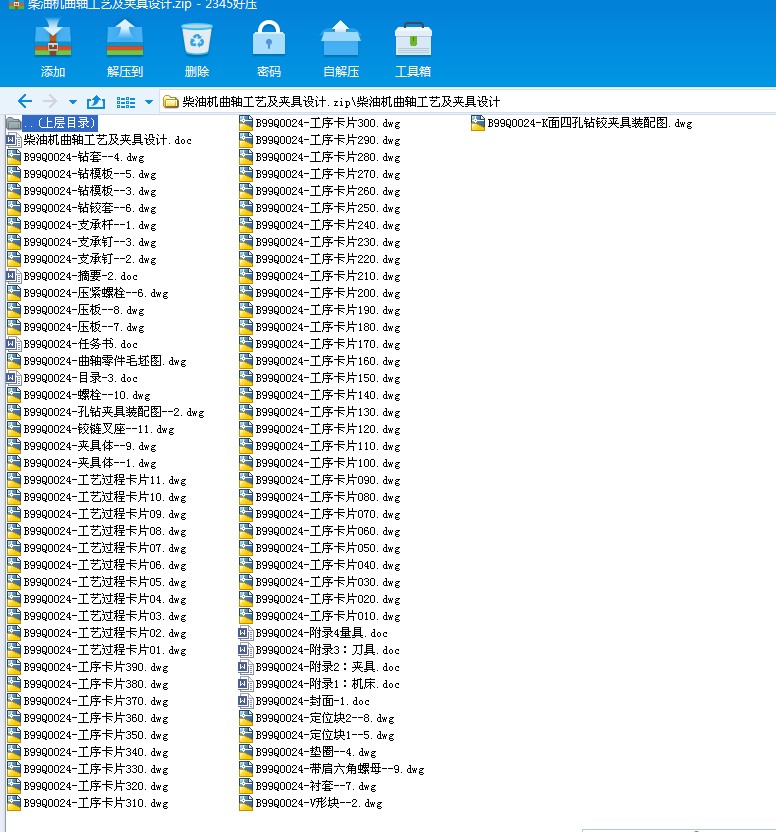Screen dimensions: 776x832
Task: Click the 删除 (Delete) recycle bin icon
Action: pos(197,39)
